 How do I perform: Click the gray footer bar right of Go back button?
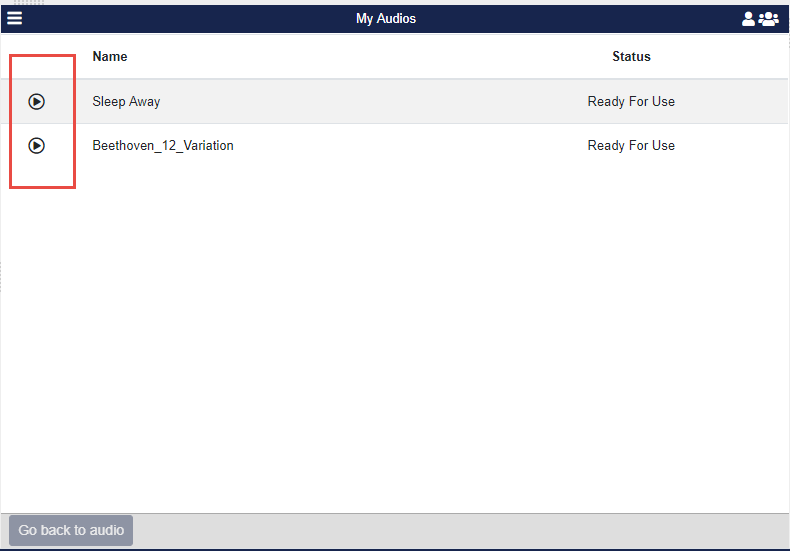click(460, 530)
